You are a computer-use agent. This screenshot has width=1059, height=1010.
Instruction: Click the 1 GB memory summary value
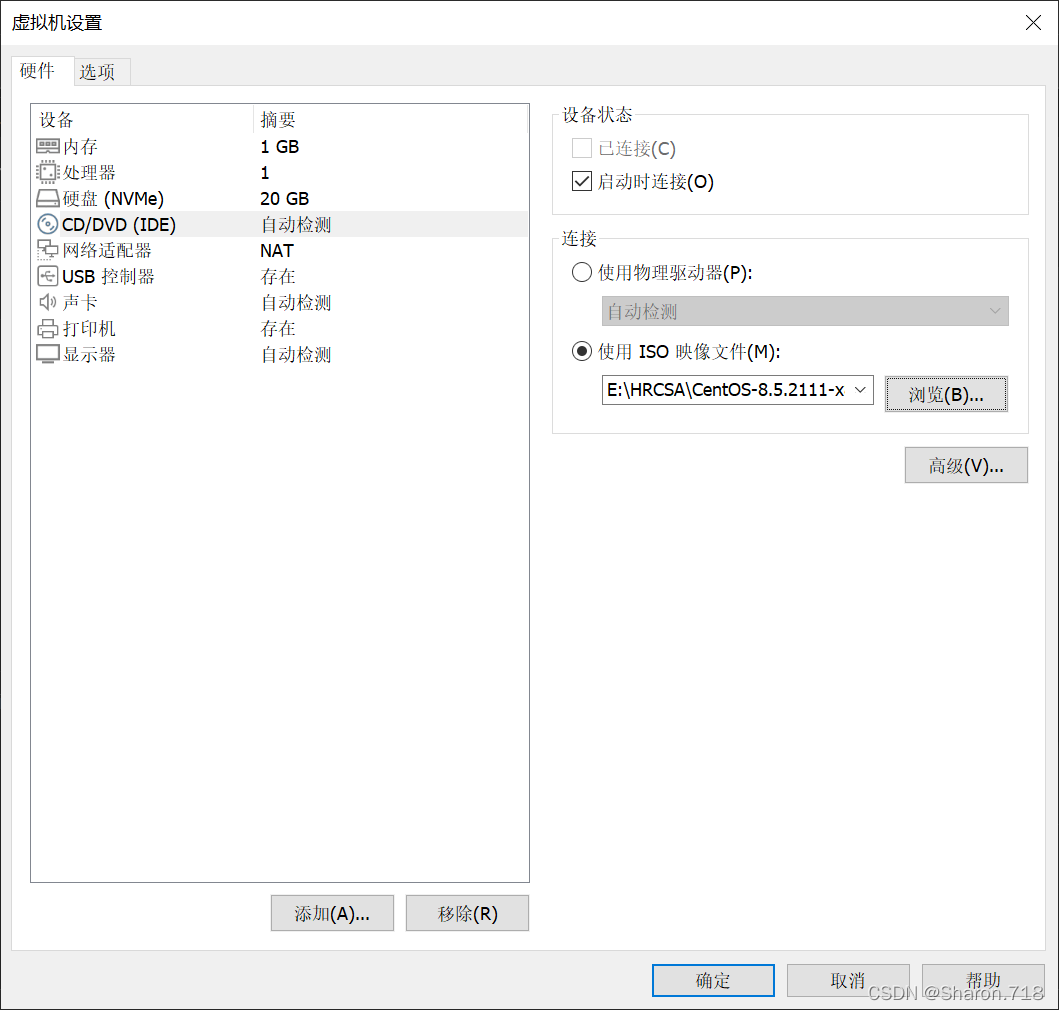[x=280, y=147]
